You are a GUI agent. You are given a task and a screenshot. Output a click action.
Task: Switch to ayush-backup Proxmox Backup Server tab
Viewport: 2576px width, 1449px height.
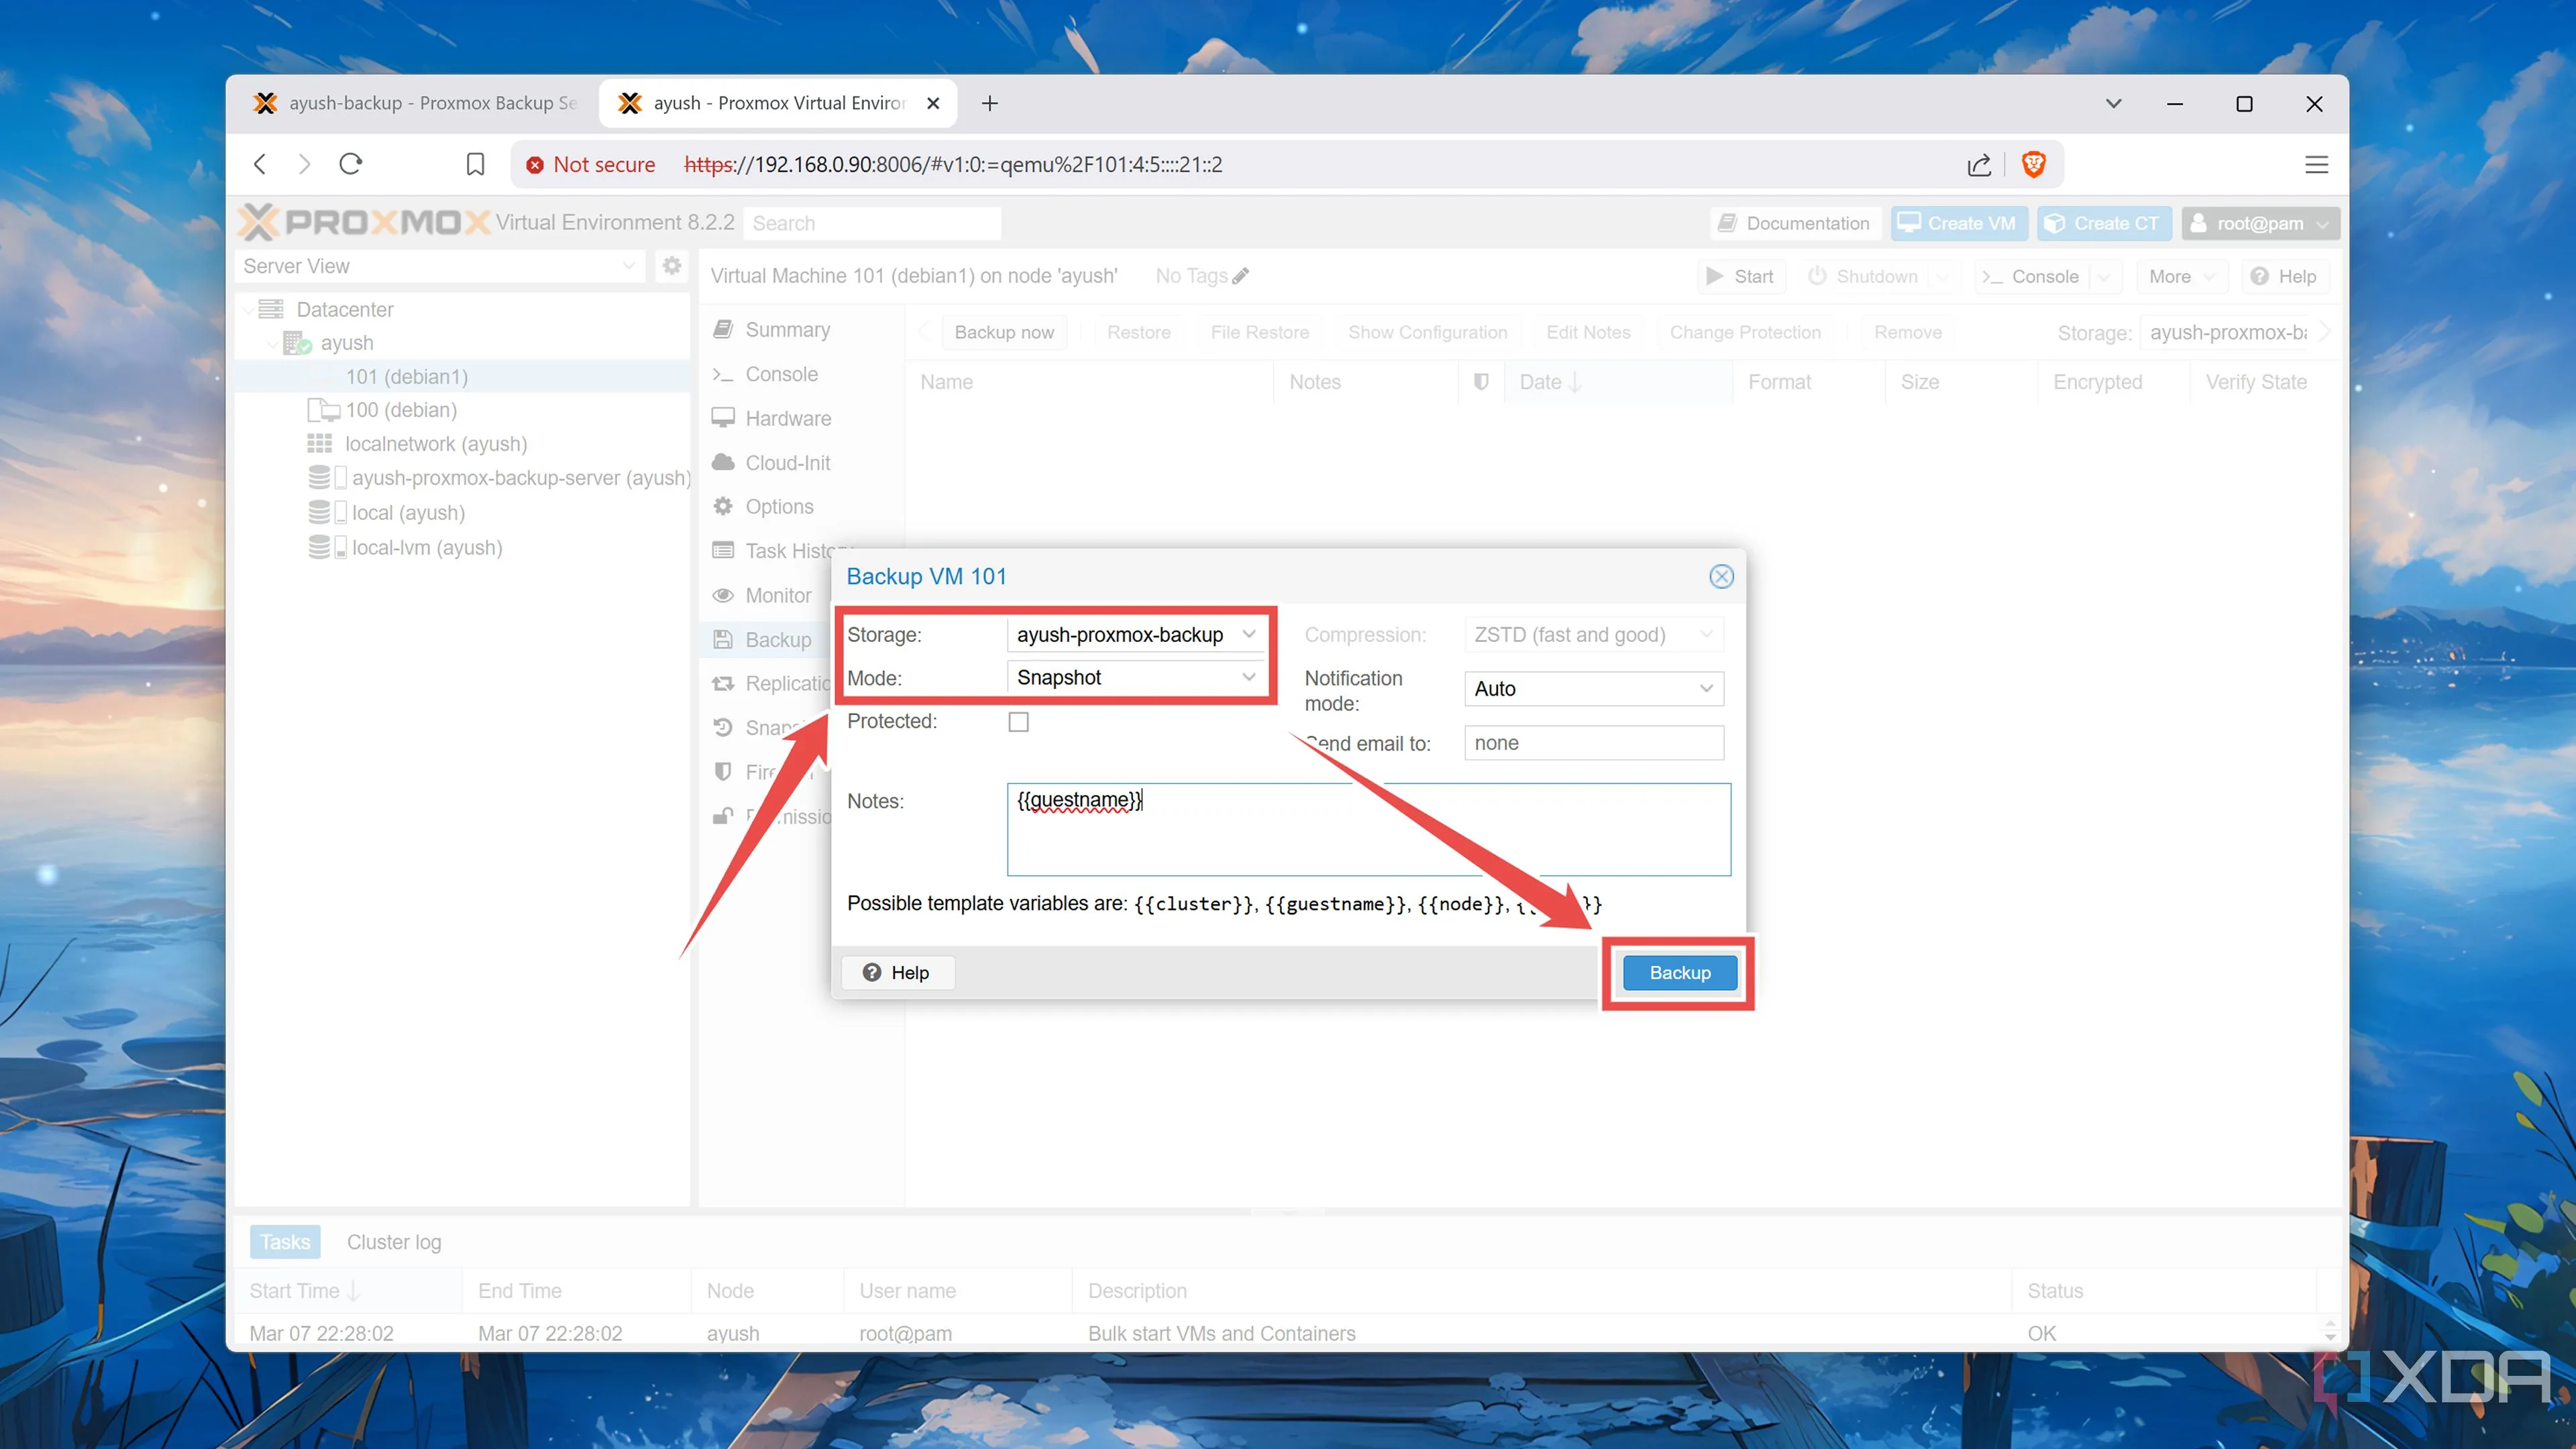pyautogui.click(x=414, y=103)
